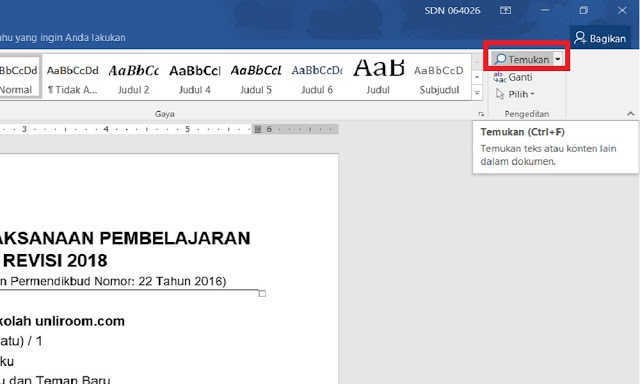This screenshot has width=640, height=384.
Task: Open ribbon display options icon
Action: coord(505,11)
